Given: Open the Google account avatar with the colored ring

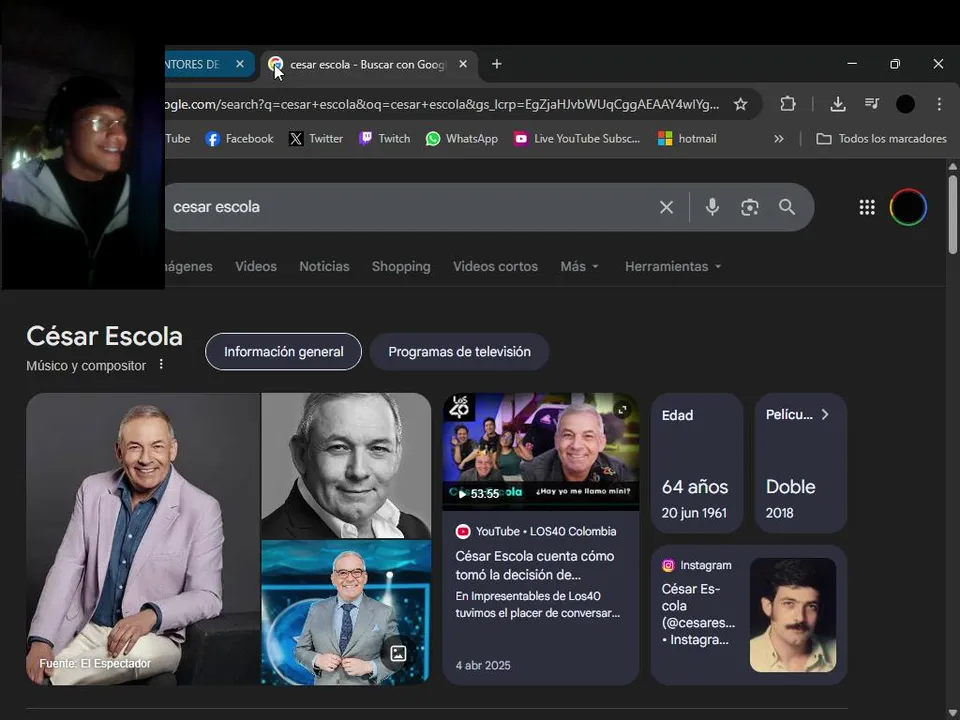Looking at the screenshot, I should tap(908, 208).
